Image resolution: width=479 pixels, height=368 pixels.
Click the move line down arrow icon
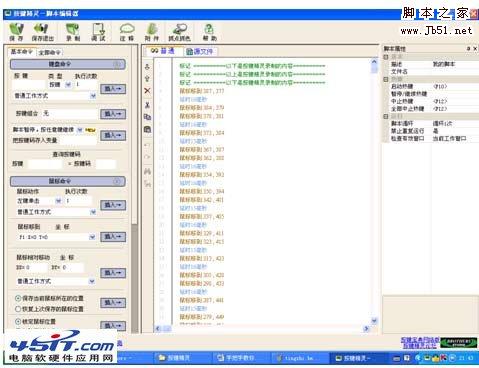click(x=147, y=67)
